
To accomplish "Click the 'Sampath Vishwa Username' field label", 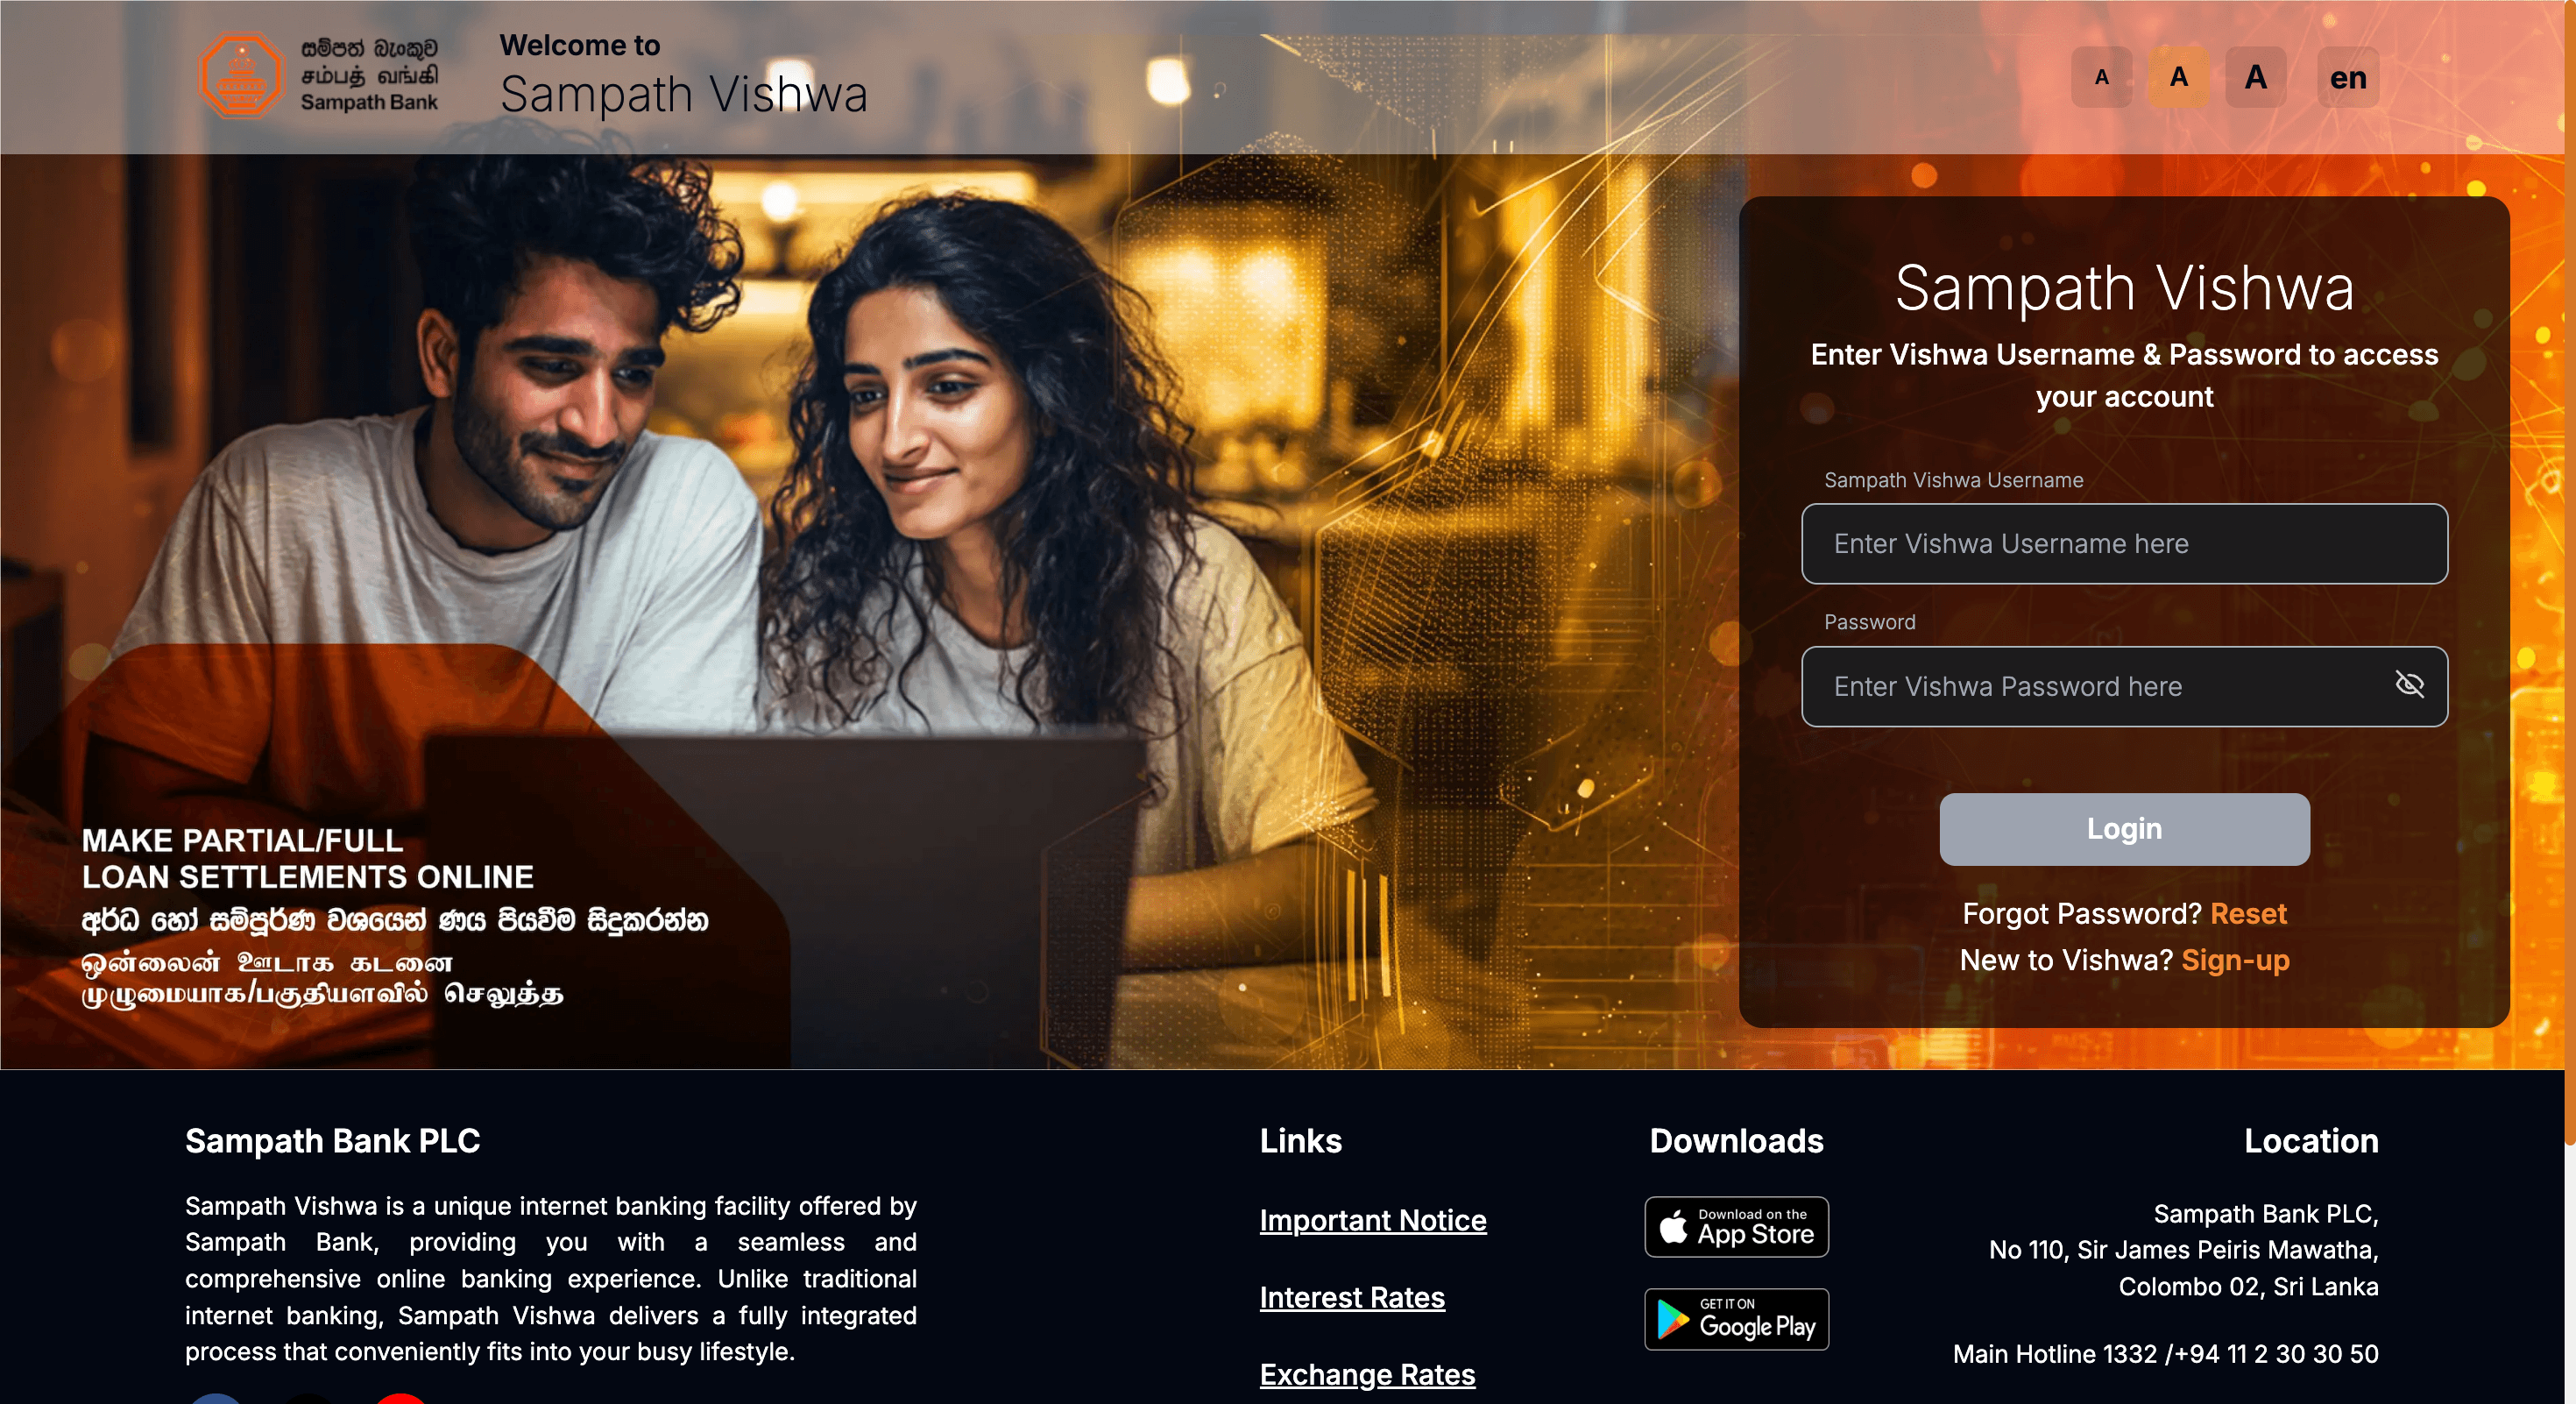I will [x=1953, y=480].
